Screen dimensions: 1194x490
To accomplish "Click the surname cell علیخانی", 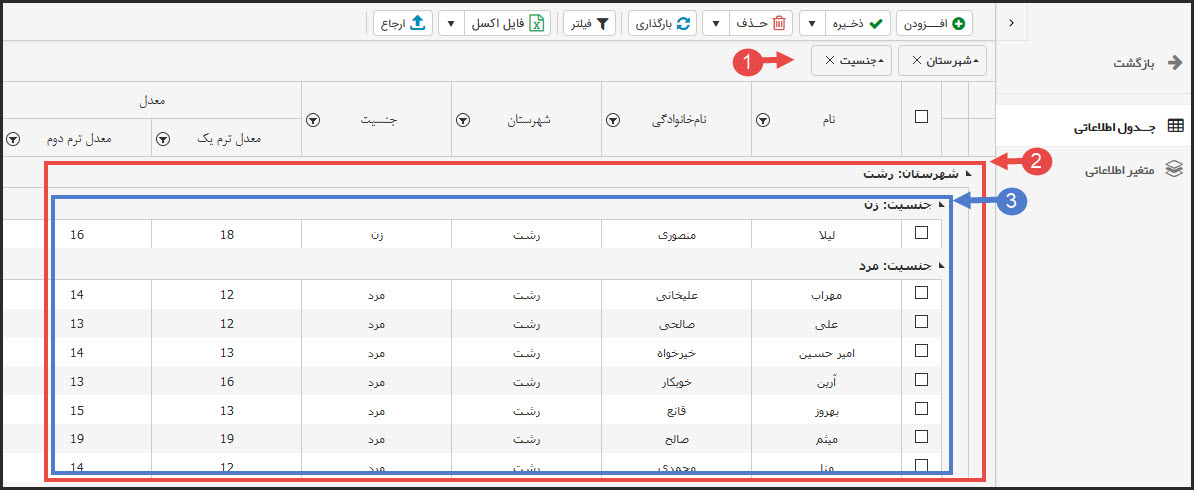I will click(x=676, y=295).
